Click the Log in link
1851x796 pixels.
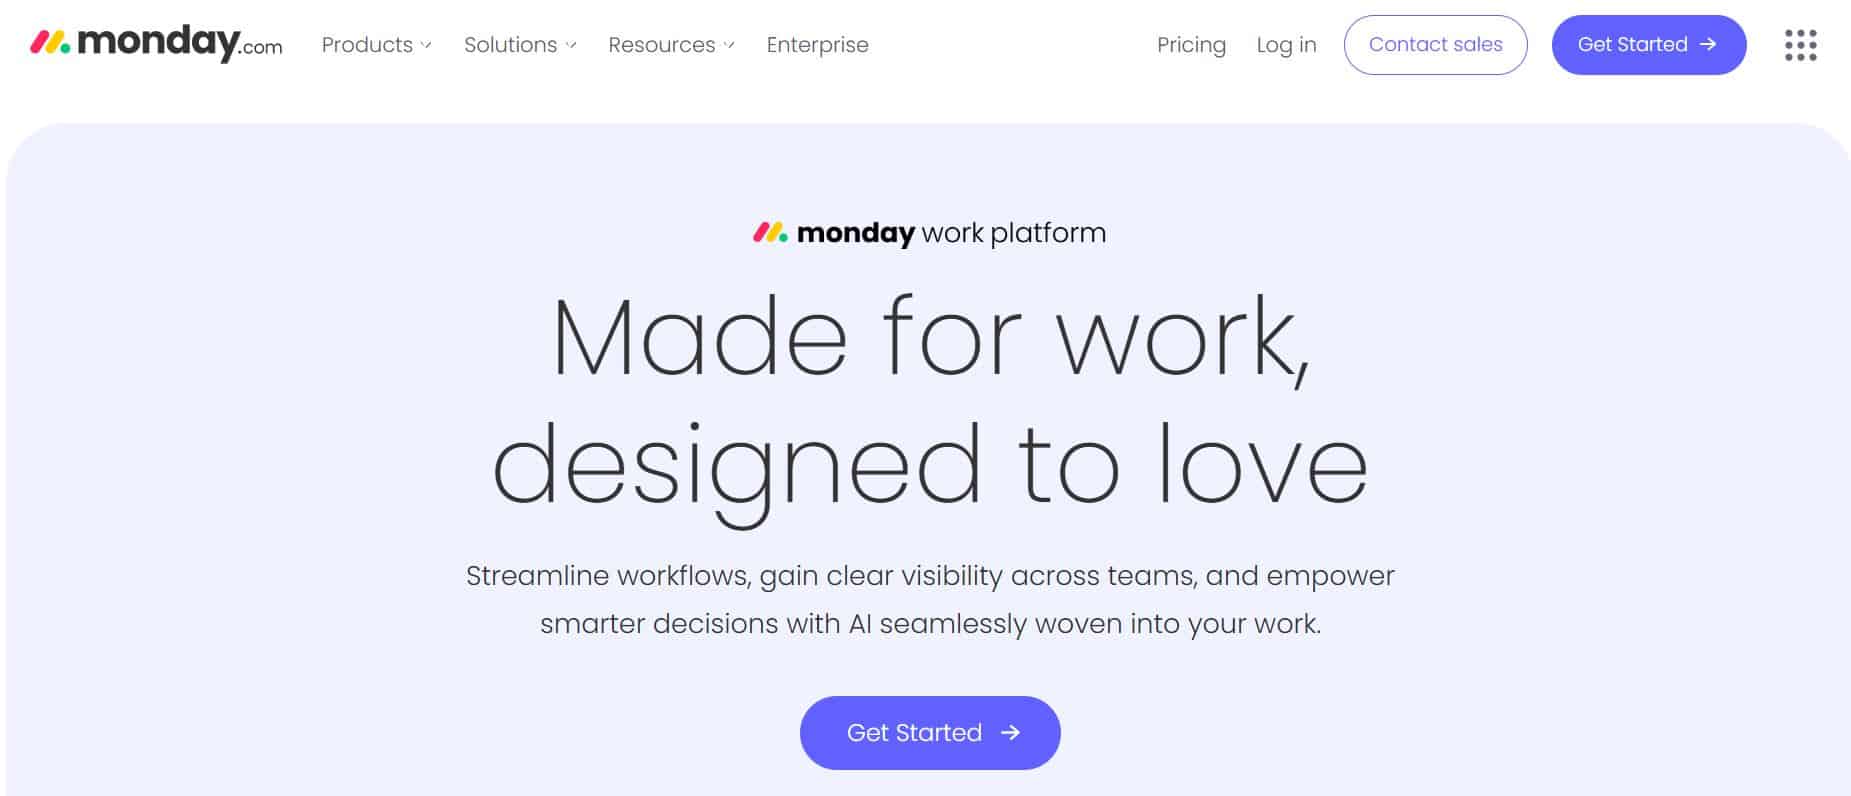tap(1287, 45)
